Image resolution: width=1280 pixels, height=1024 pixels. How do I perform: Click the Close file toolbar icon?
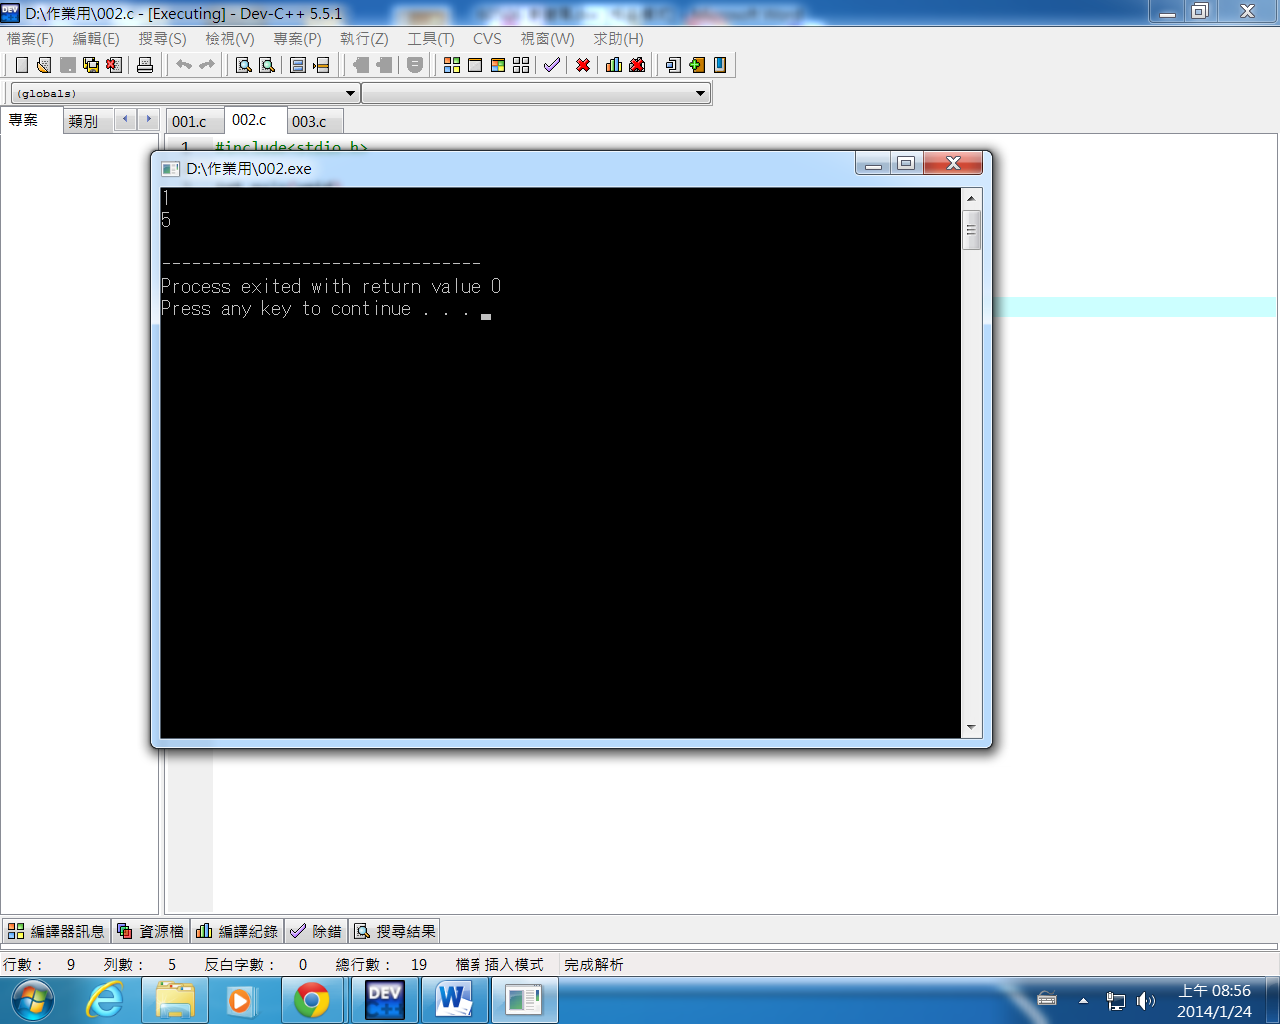[x=114, y=65]
